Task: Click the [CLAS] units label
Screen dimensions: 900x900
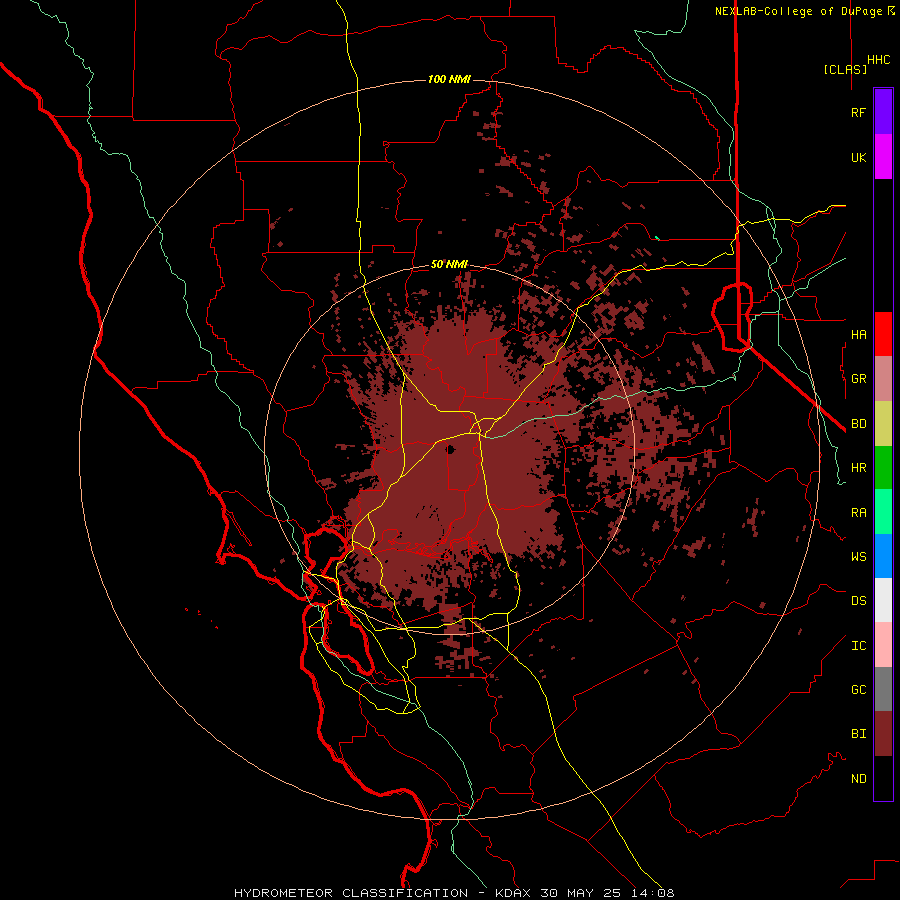Action: tap(845, 69)
